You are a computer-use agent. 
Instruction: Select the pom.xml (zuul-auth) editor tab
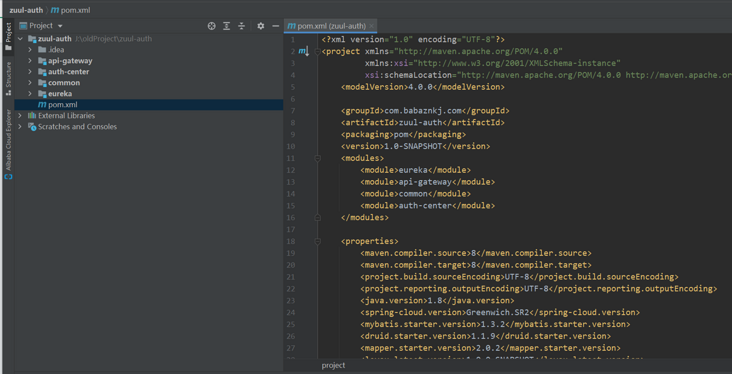pos(327,26)
